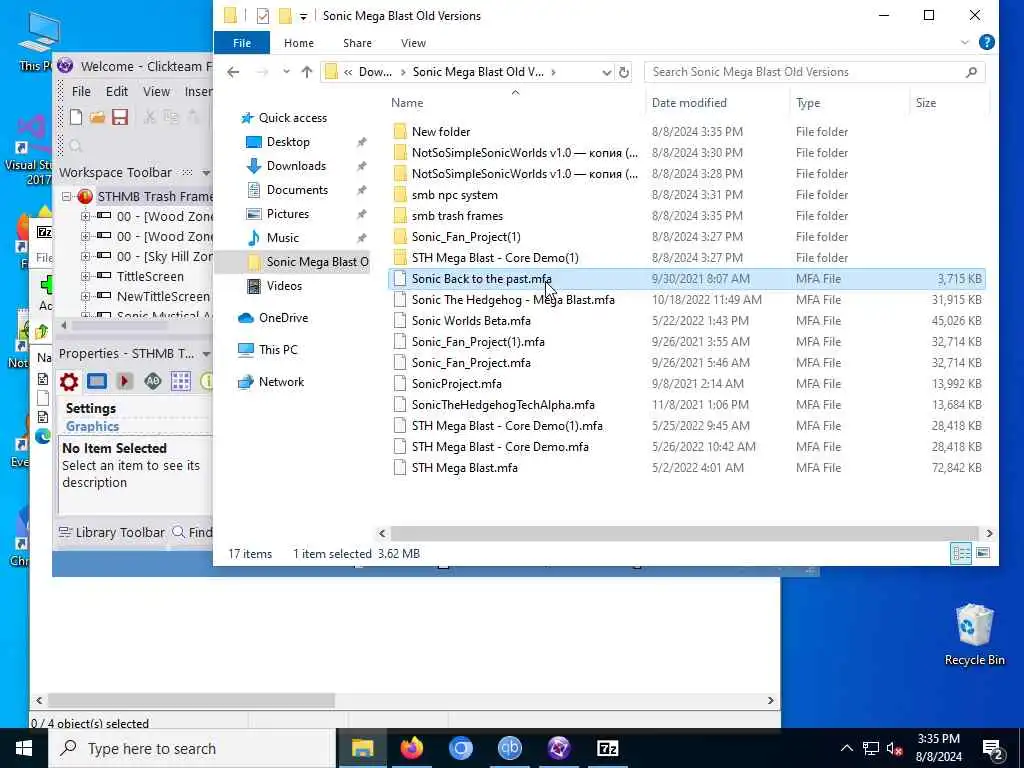Viewport: 1024px width, 768px height.
Task: Open the Explorer Share tab
Action: coord(357,42)
